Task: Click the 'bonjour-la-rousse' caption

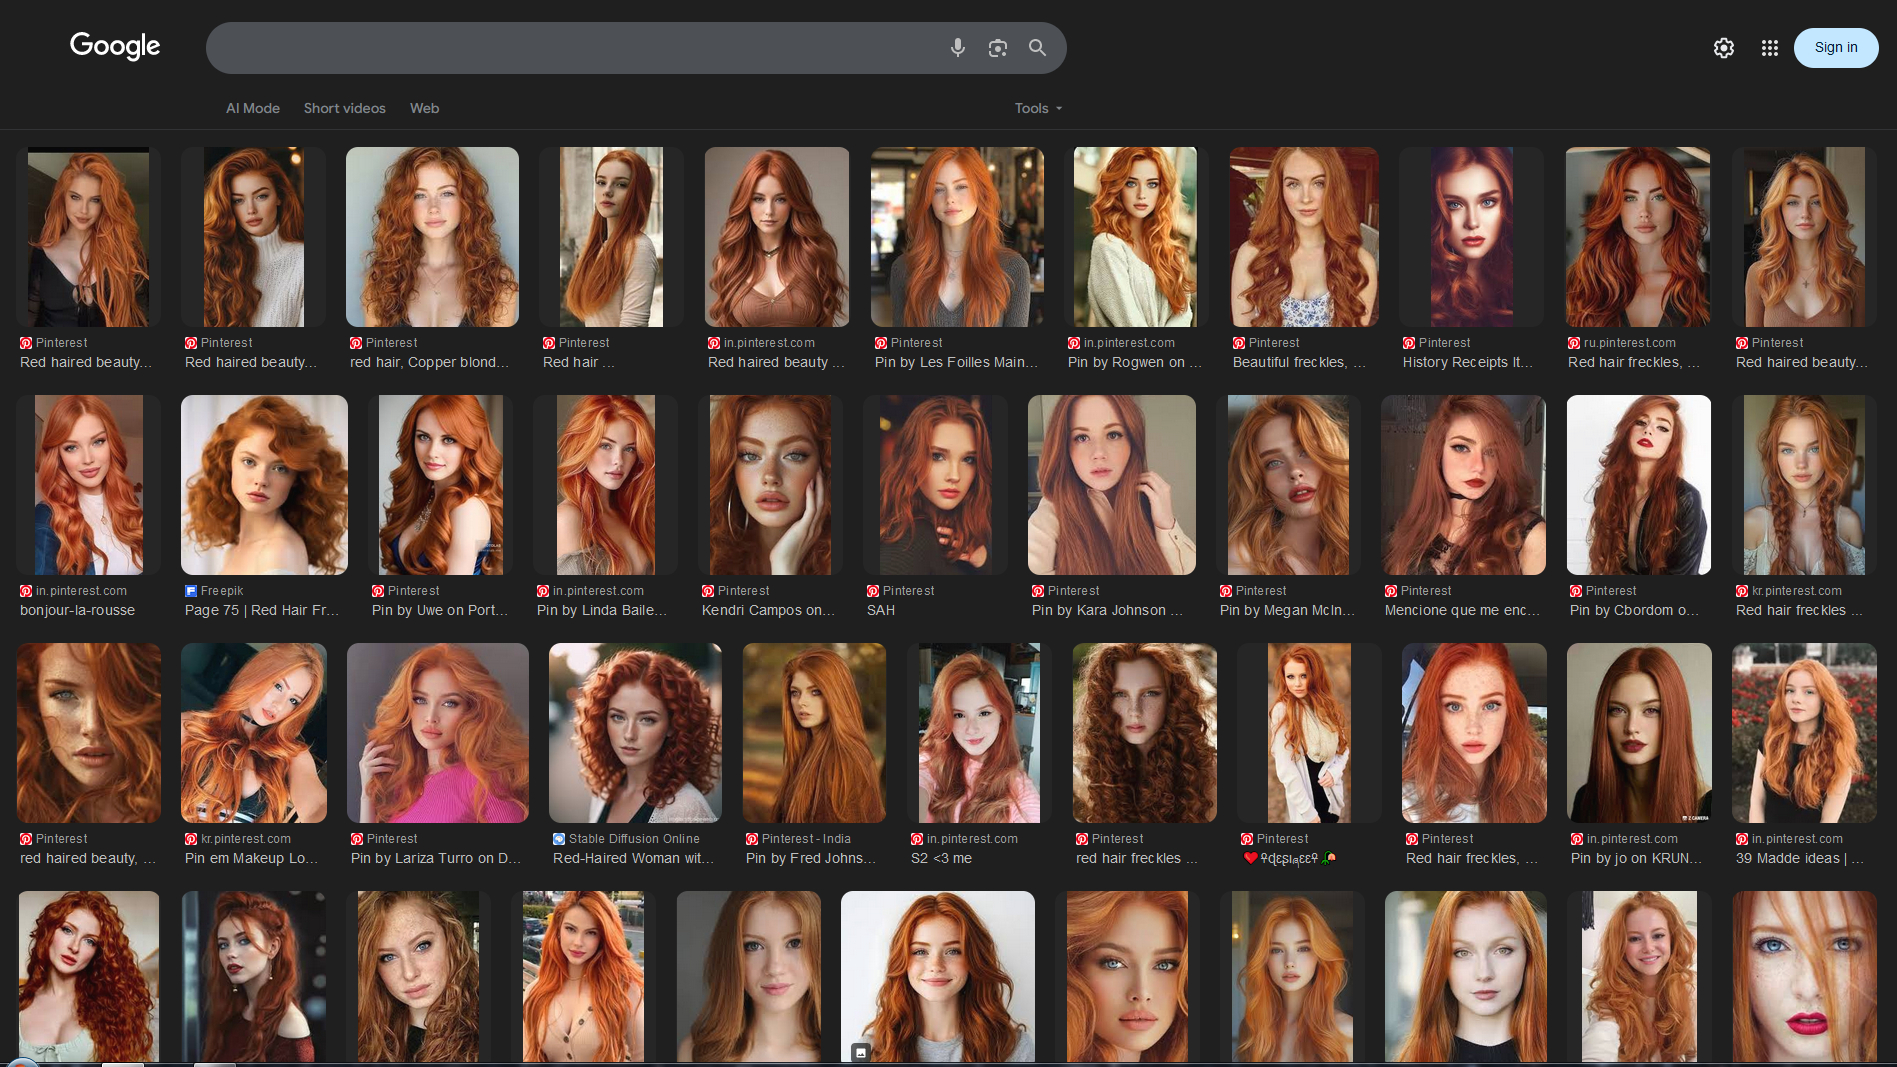Action: click(x=77, y=610)
